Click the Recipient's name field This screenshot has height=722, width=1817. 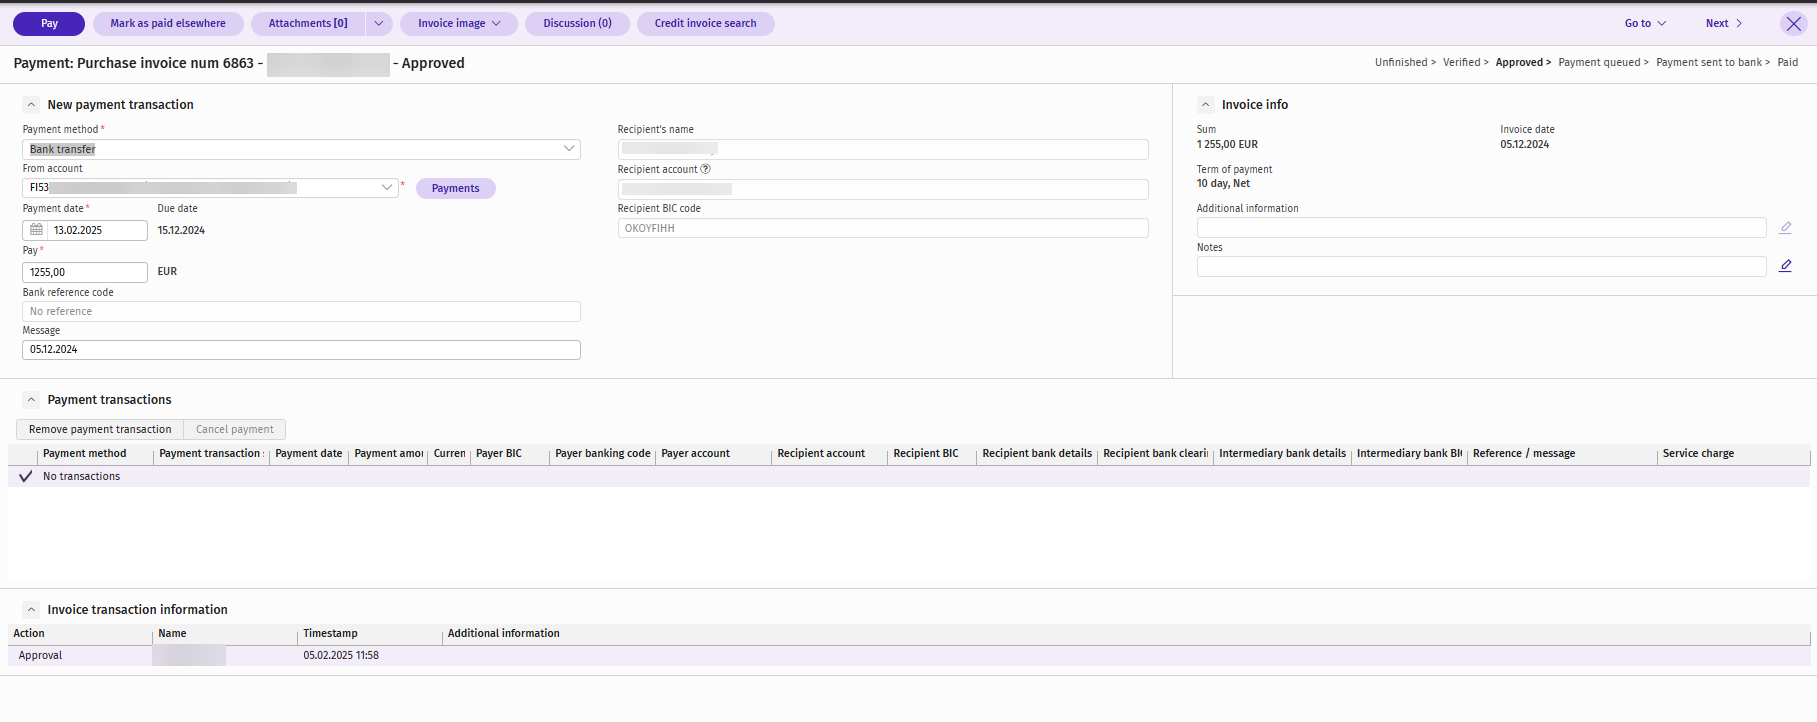[883, 149]
